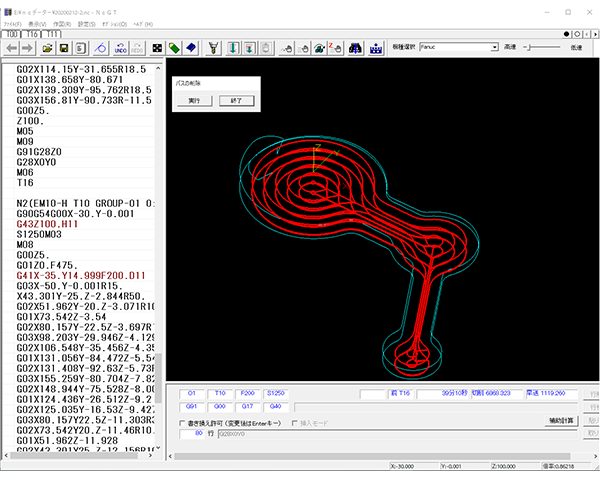
Task: Save the NC file with the floppy icon
Action: [x=64, y=48]
